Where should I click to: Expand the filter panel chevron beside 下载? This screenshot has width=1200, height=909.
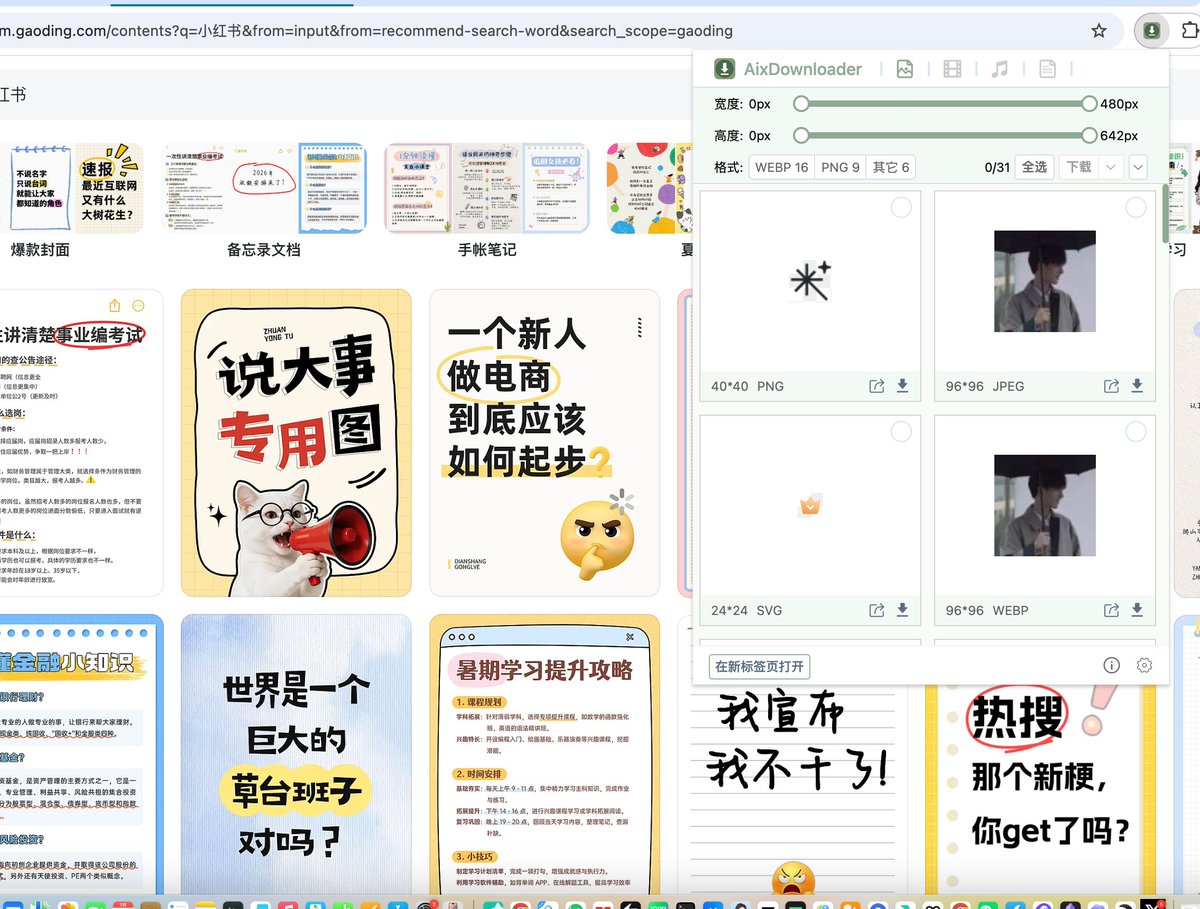pyautogui.click(x=1138, y=167)
